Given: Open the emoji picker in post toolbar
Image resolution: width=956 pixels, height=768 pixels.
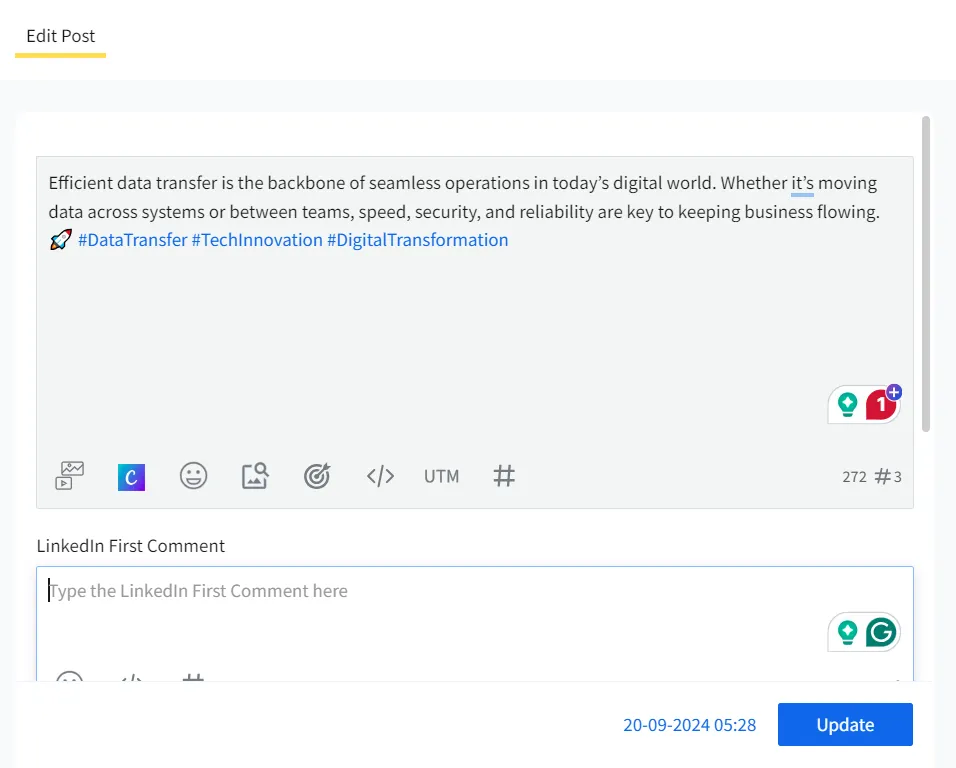Looking at the screenshot, I should (x=193, y=476).
